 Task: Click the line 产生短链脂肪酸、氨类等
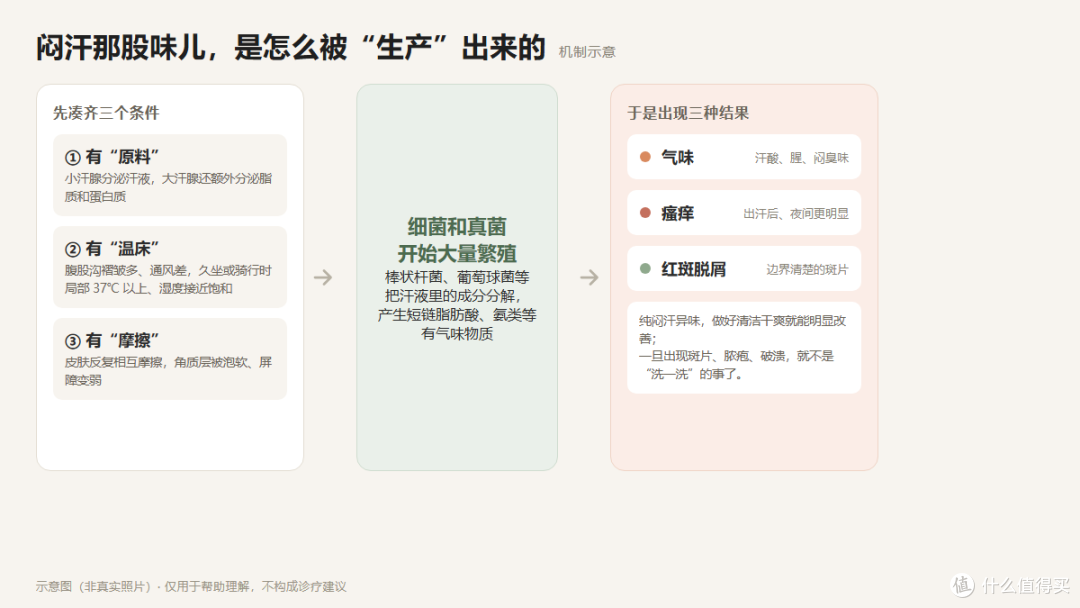pos(457,315)
